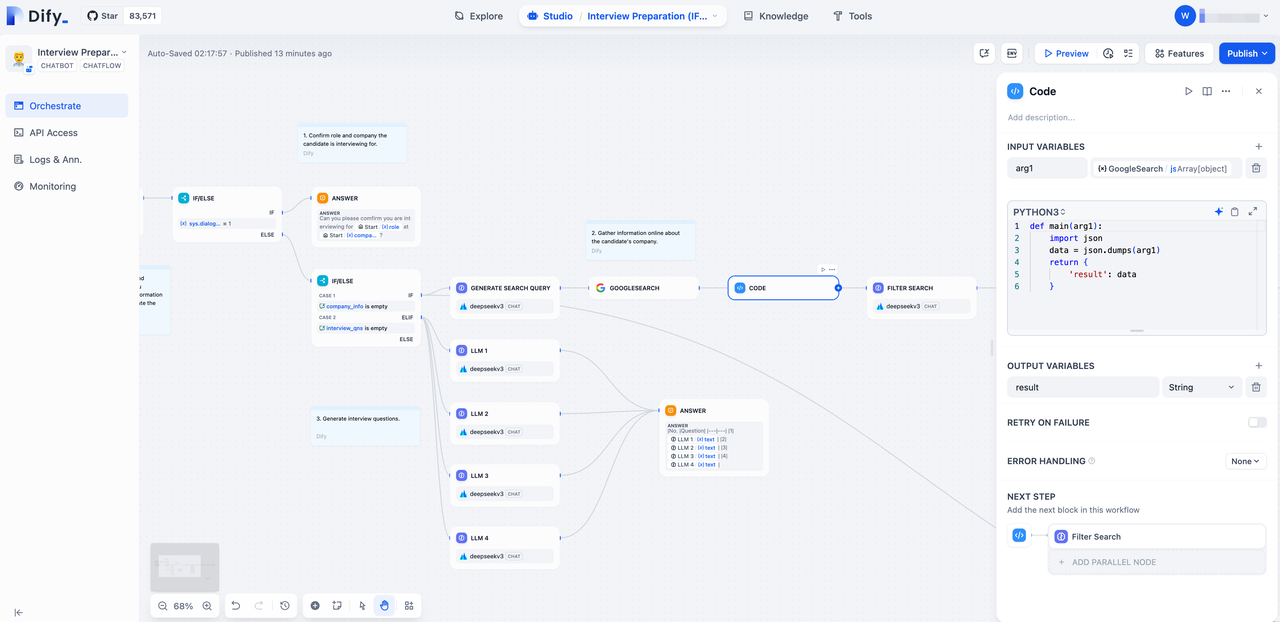Open the version history clock icon

point(285,606)
